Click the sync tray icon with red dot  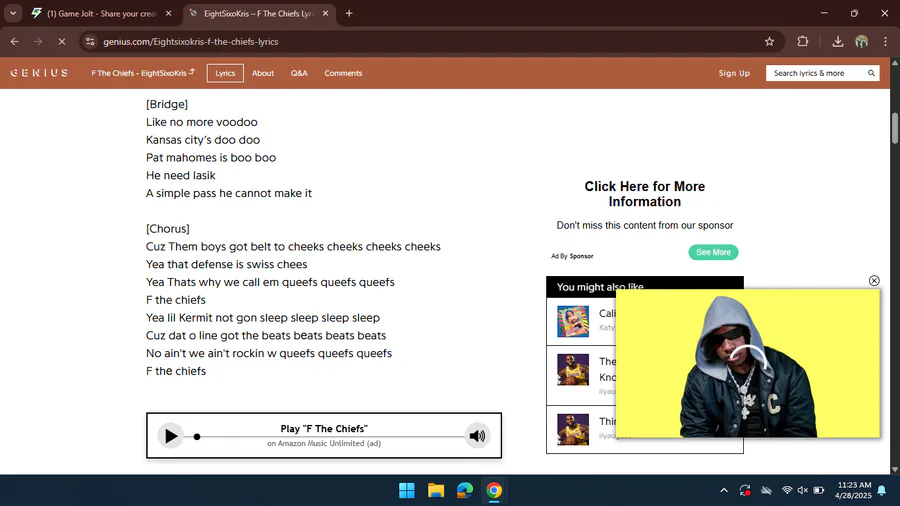point(745,490)
